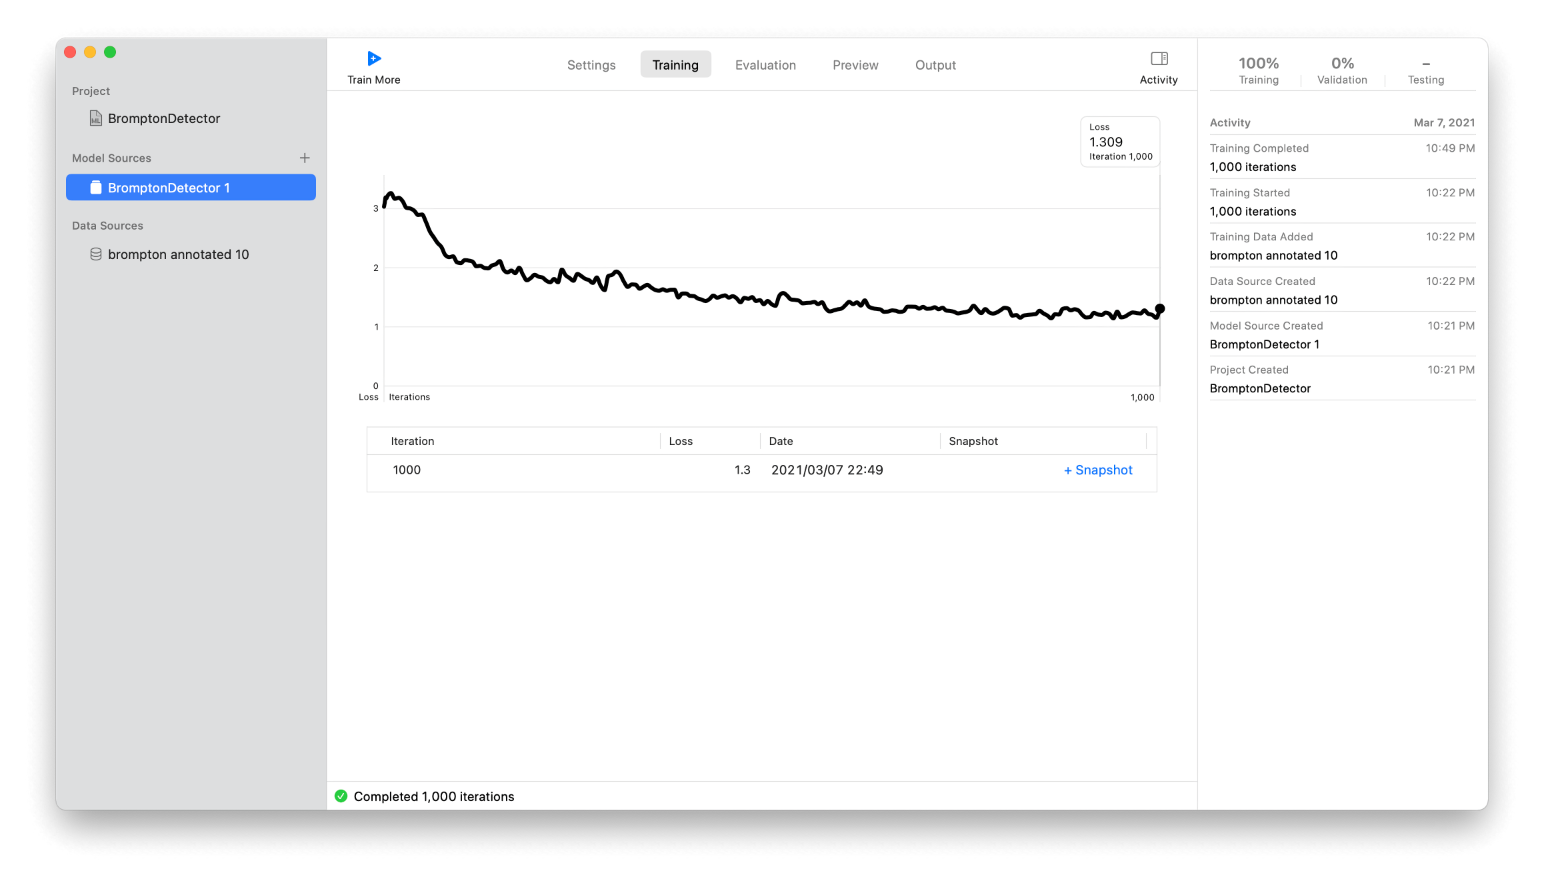Create a snapshot via + Snapshot link
Viewport: 1544px width, 884px height.
click(1098, 470)
